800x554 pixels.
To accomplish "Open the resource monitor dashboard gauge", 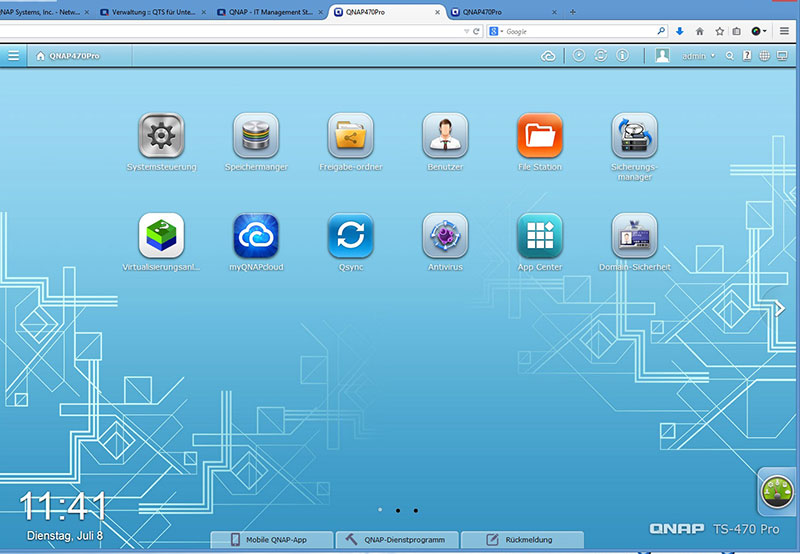I will pos(777,492).
